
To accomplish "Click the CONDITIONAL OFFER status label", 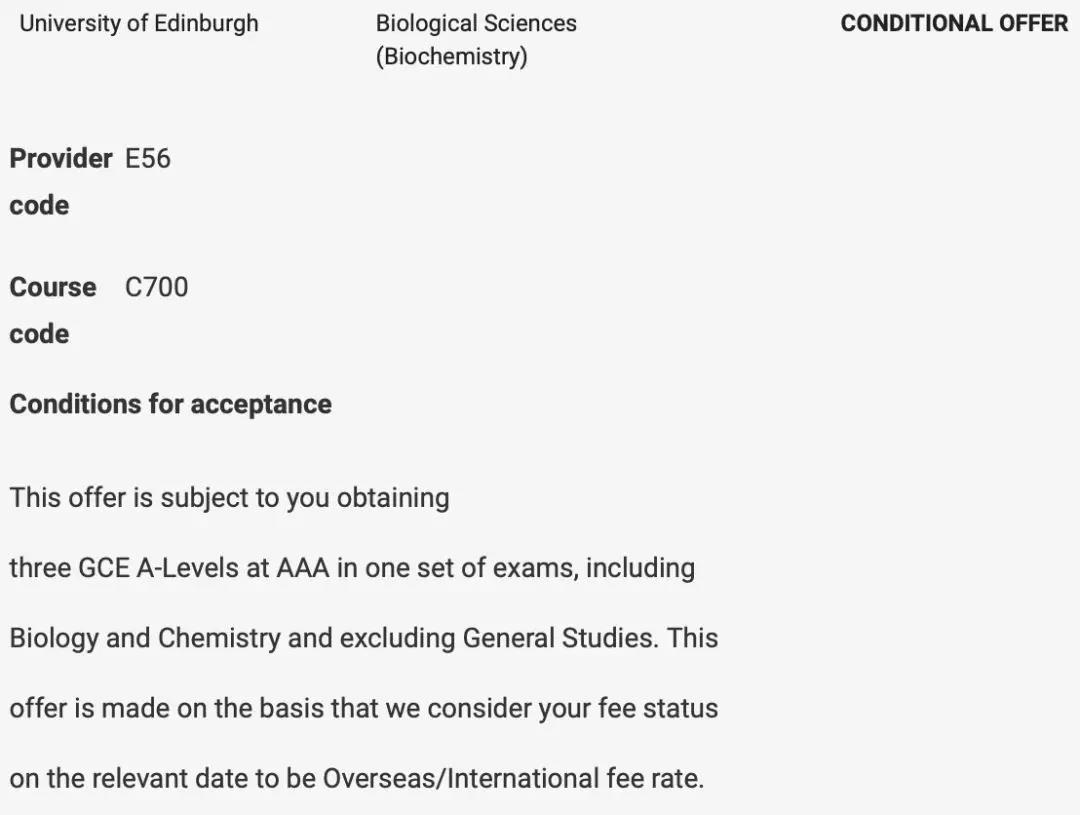I will 954,24.
